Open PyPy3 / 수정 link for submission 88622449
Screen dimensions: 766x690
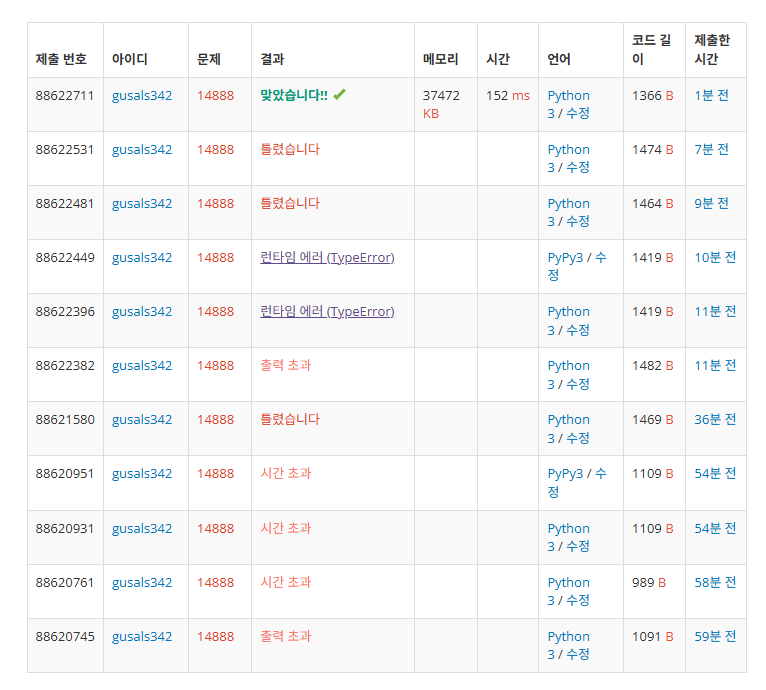pyautogui.click(x=577, y=266)
